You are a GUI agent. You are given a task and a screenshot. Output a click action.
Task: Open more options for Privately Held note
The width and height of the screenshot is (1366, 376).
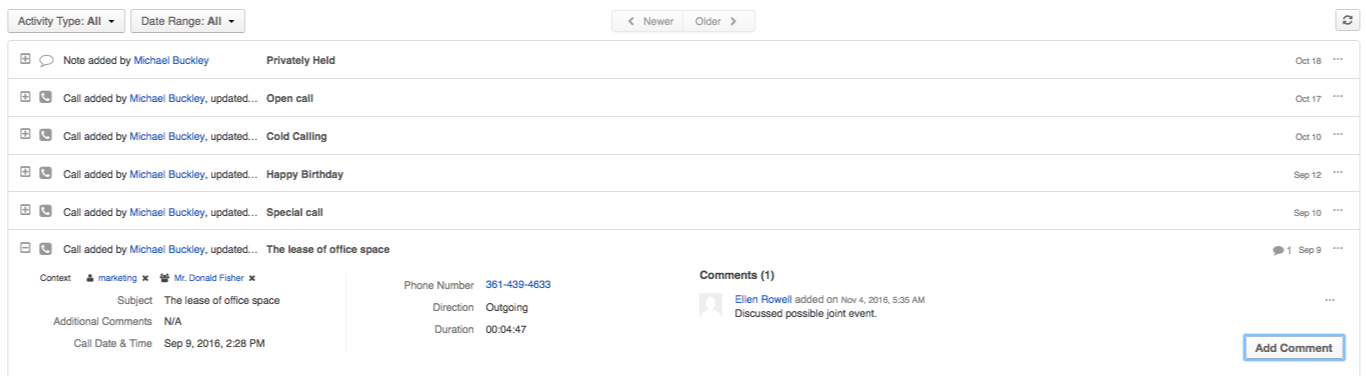(1338, 60)
